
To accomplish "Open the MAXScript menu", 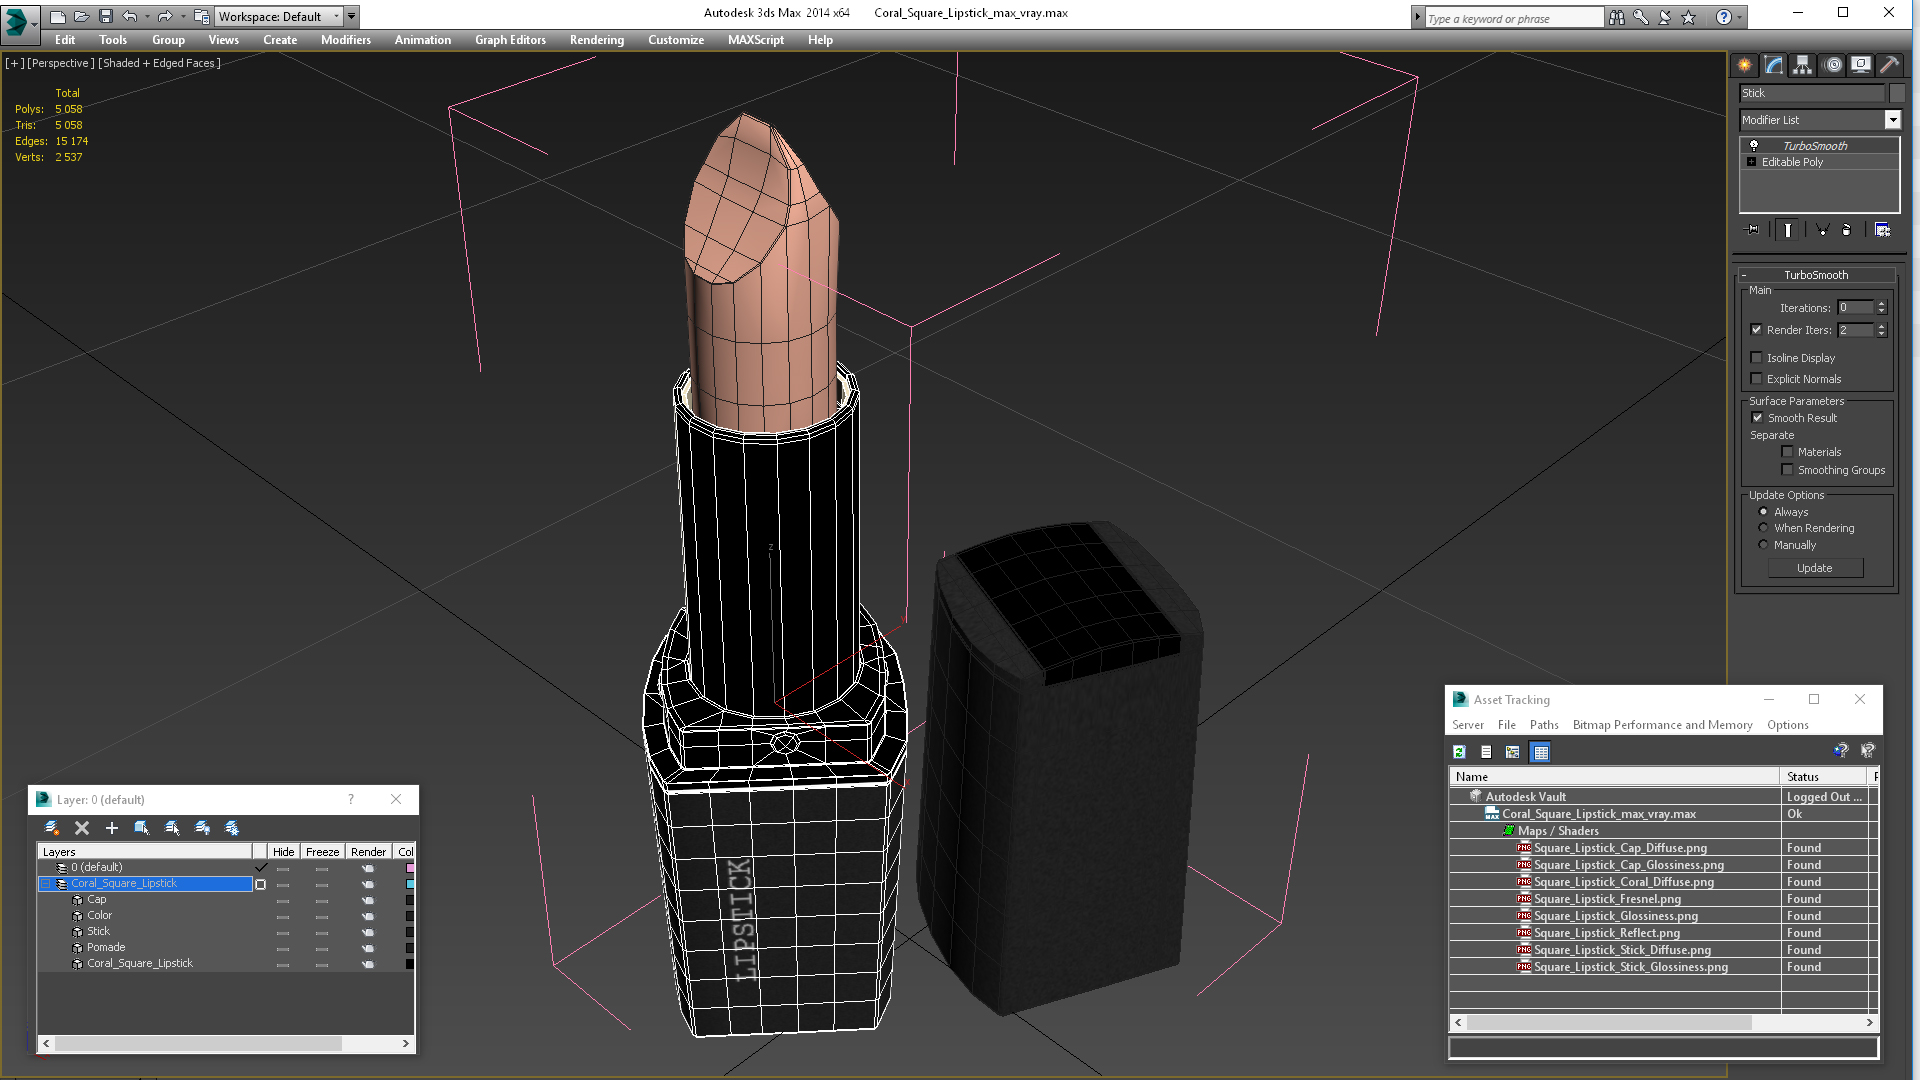I will (756, 40).
